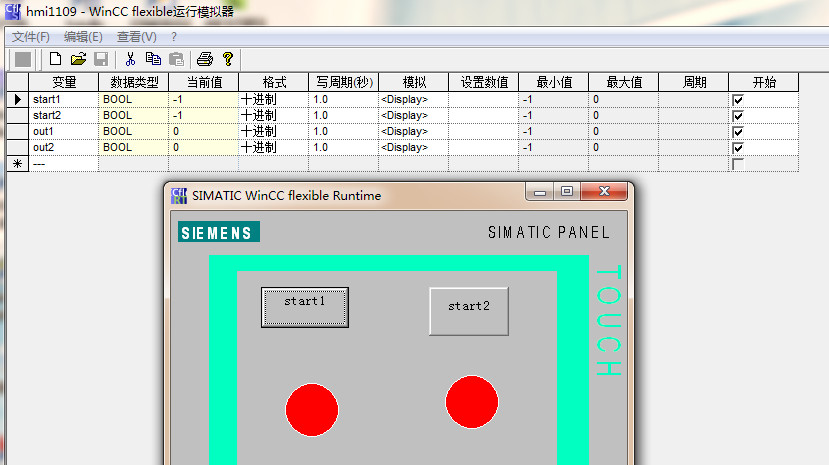The image size is (829, 465).
Task: Open the <Display> simulation cell for start1
Action: (x=413, y=99)
